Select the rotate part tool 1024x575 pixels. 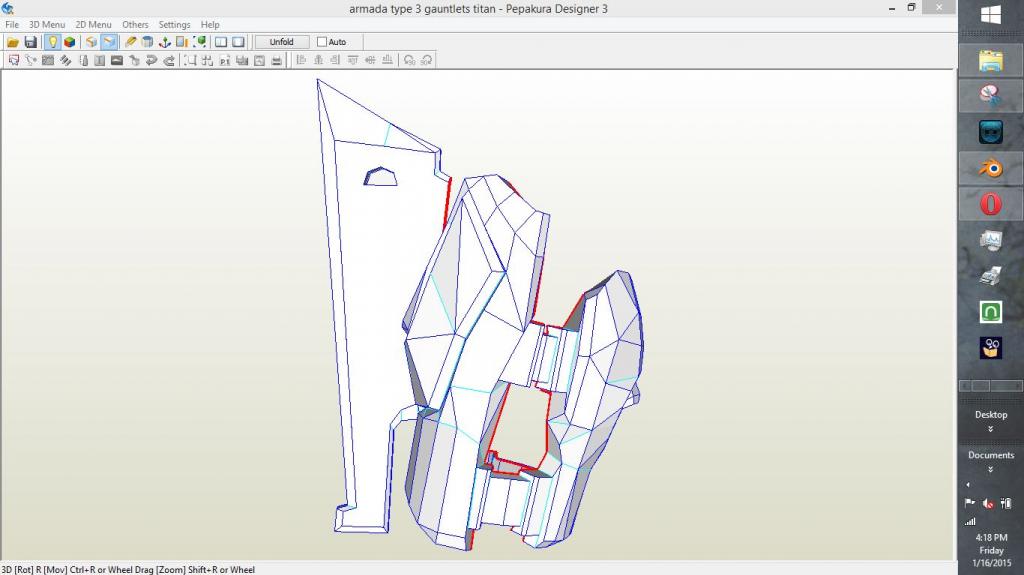(x=31, y=60)
